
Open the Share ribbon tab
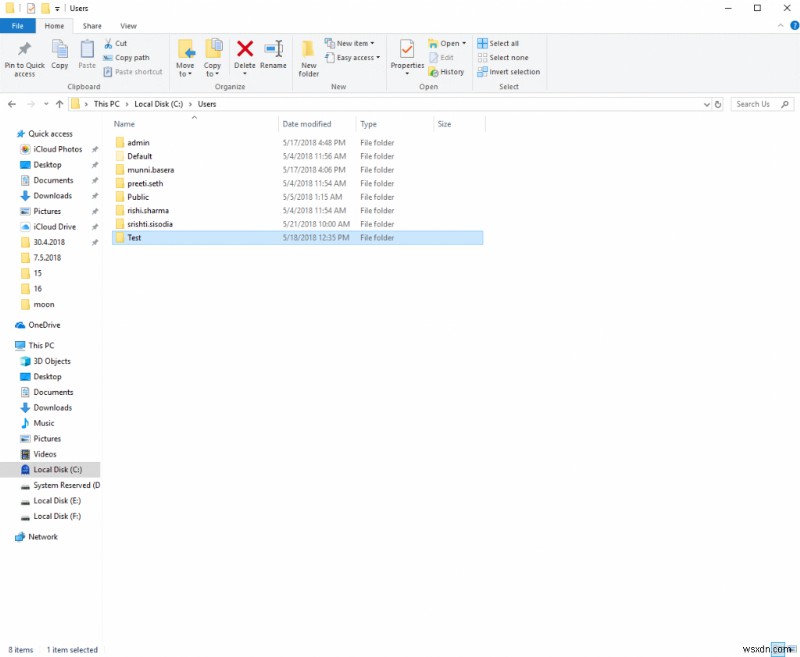(x=93, y=26)
